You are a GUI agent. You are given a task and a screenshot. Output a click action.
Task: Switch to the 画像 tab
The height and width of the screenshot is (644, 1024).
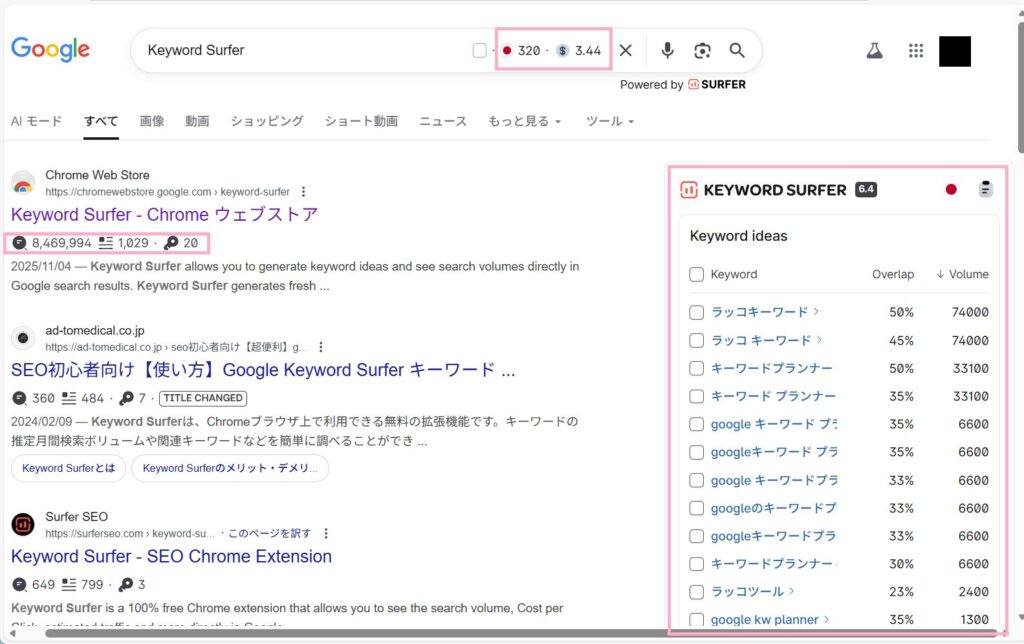[152, 121]
